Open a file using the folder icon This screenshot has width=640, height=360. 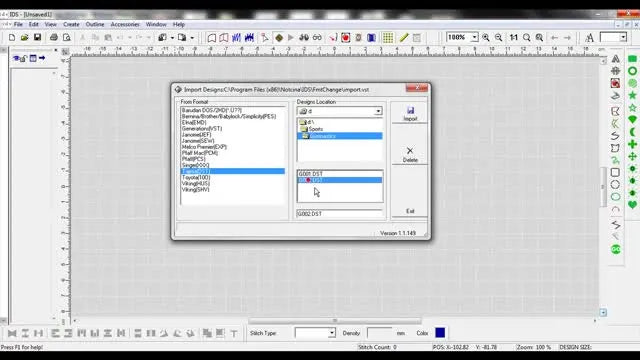tap(24, 38)
